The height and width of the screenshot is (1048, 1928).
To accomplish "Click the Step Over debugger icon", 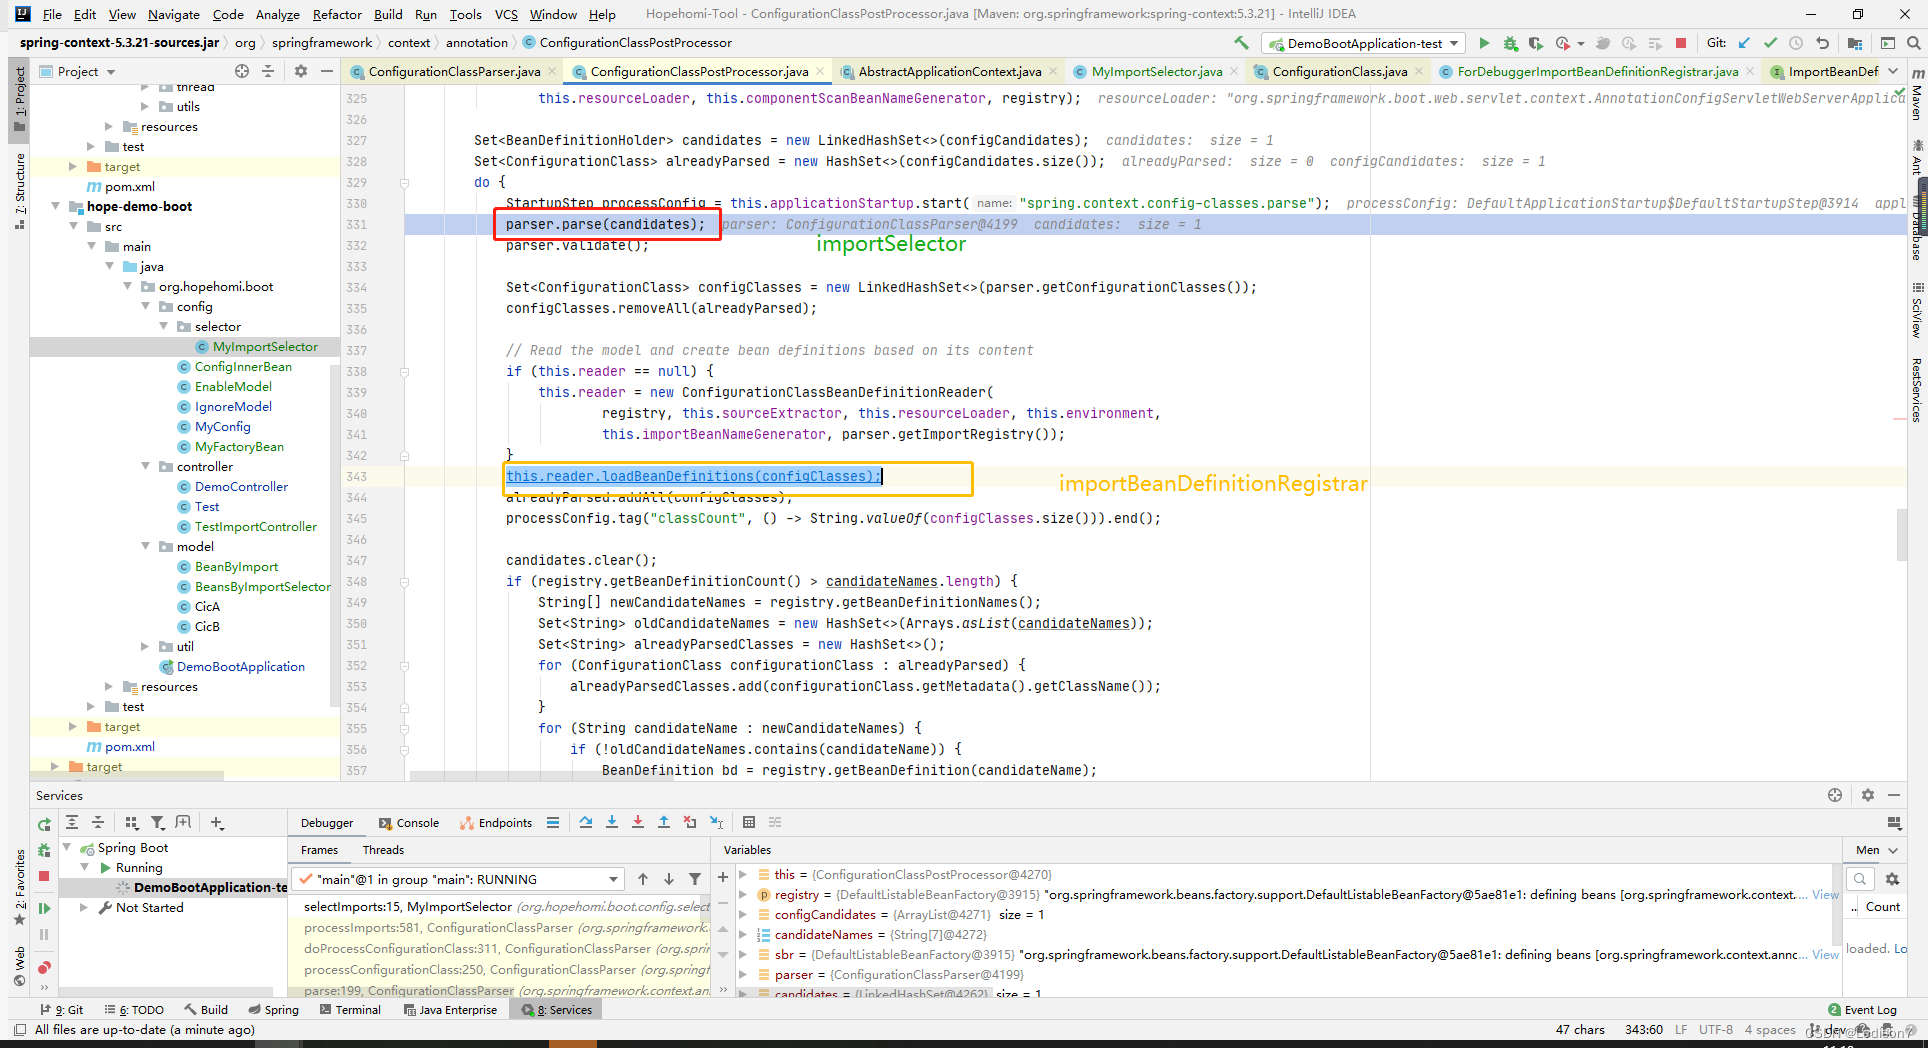I will click(585, 822).
